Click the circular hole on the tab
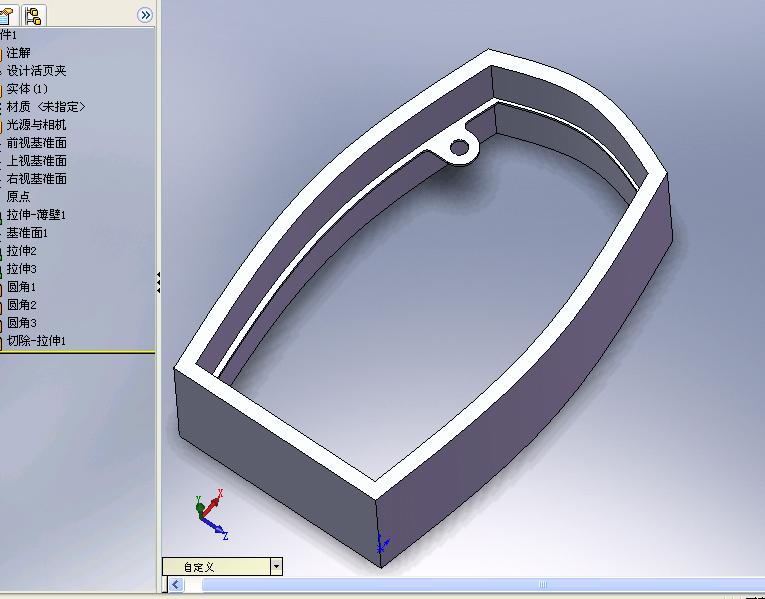This screenshot has width=765, height=599. tap(459, 147)
